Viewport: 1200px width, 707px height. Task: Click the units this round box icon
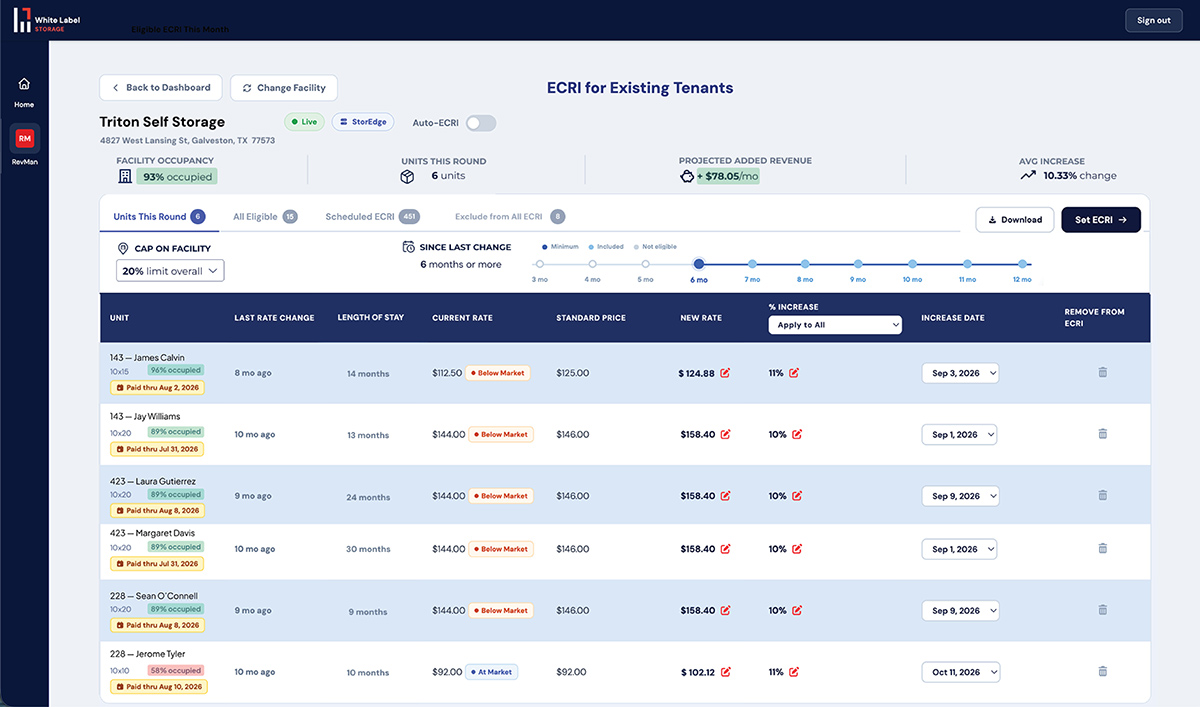click(407, 176)
